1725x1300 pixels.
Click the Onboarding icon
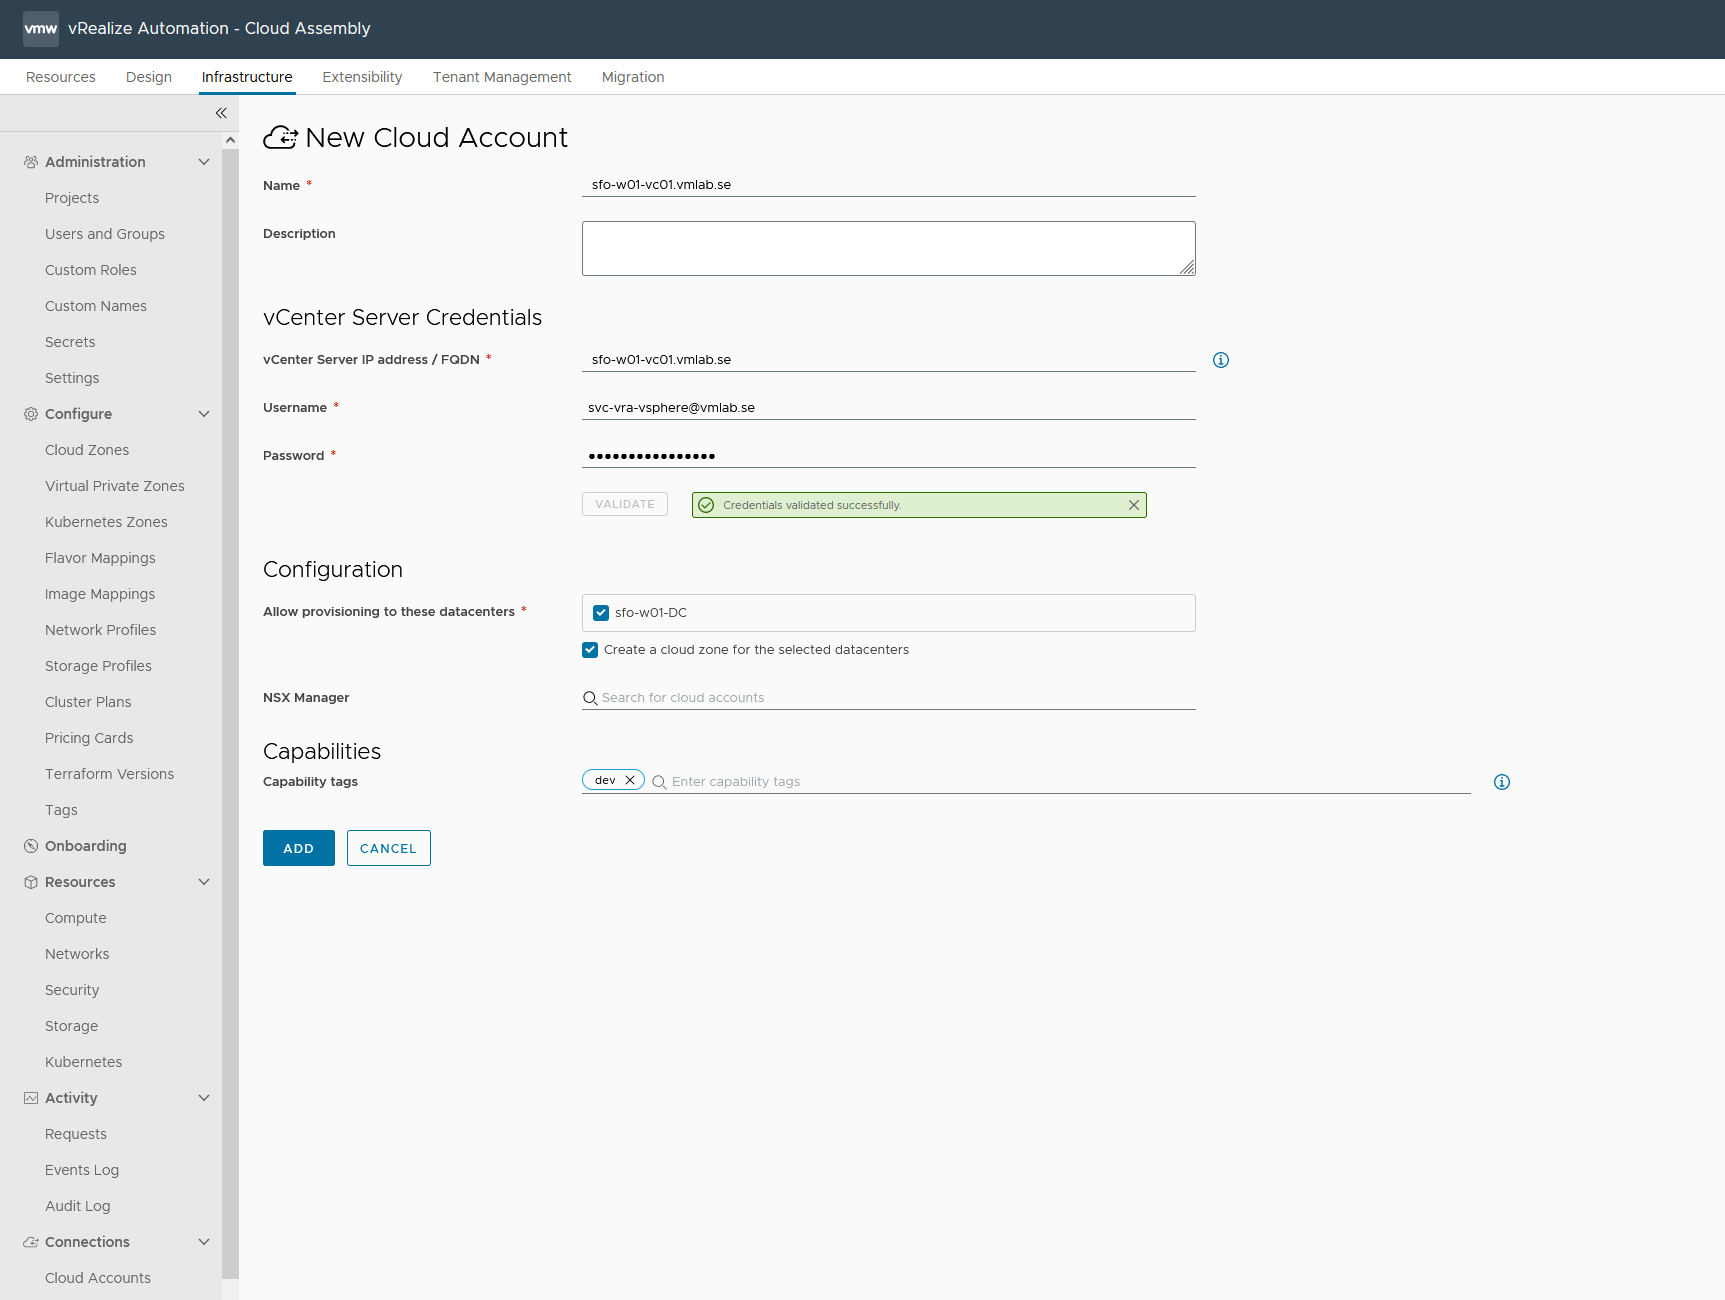click(x=31, y=846)
